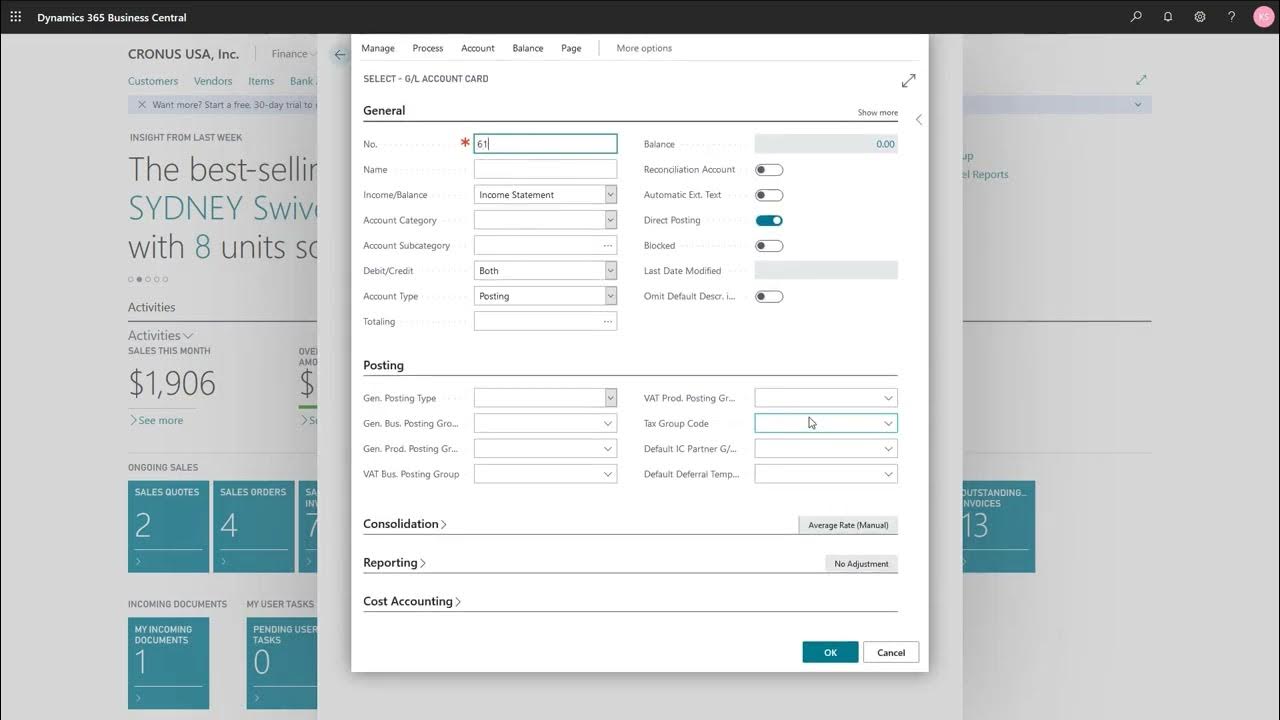Click the background page expand icon
1280x720 pixels.
pyautogui.click(x=1141, y=79)
